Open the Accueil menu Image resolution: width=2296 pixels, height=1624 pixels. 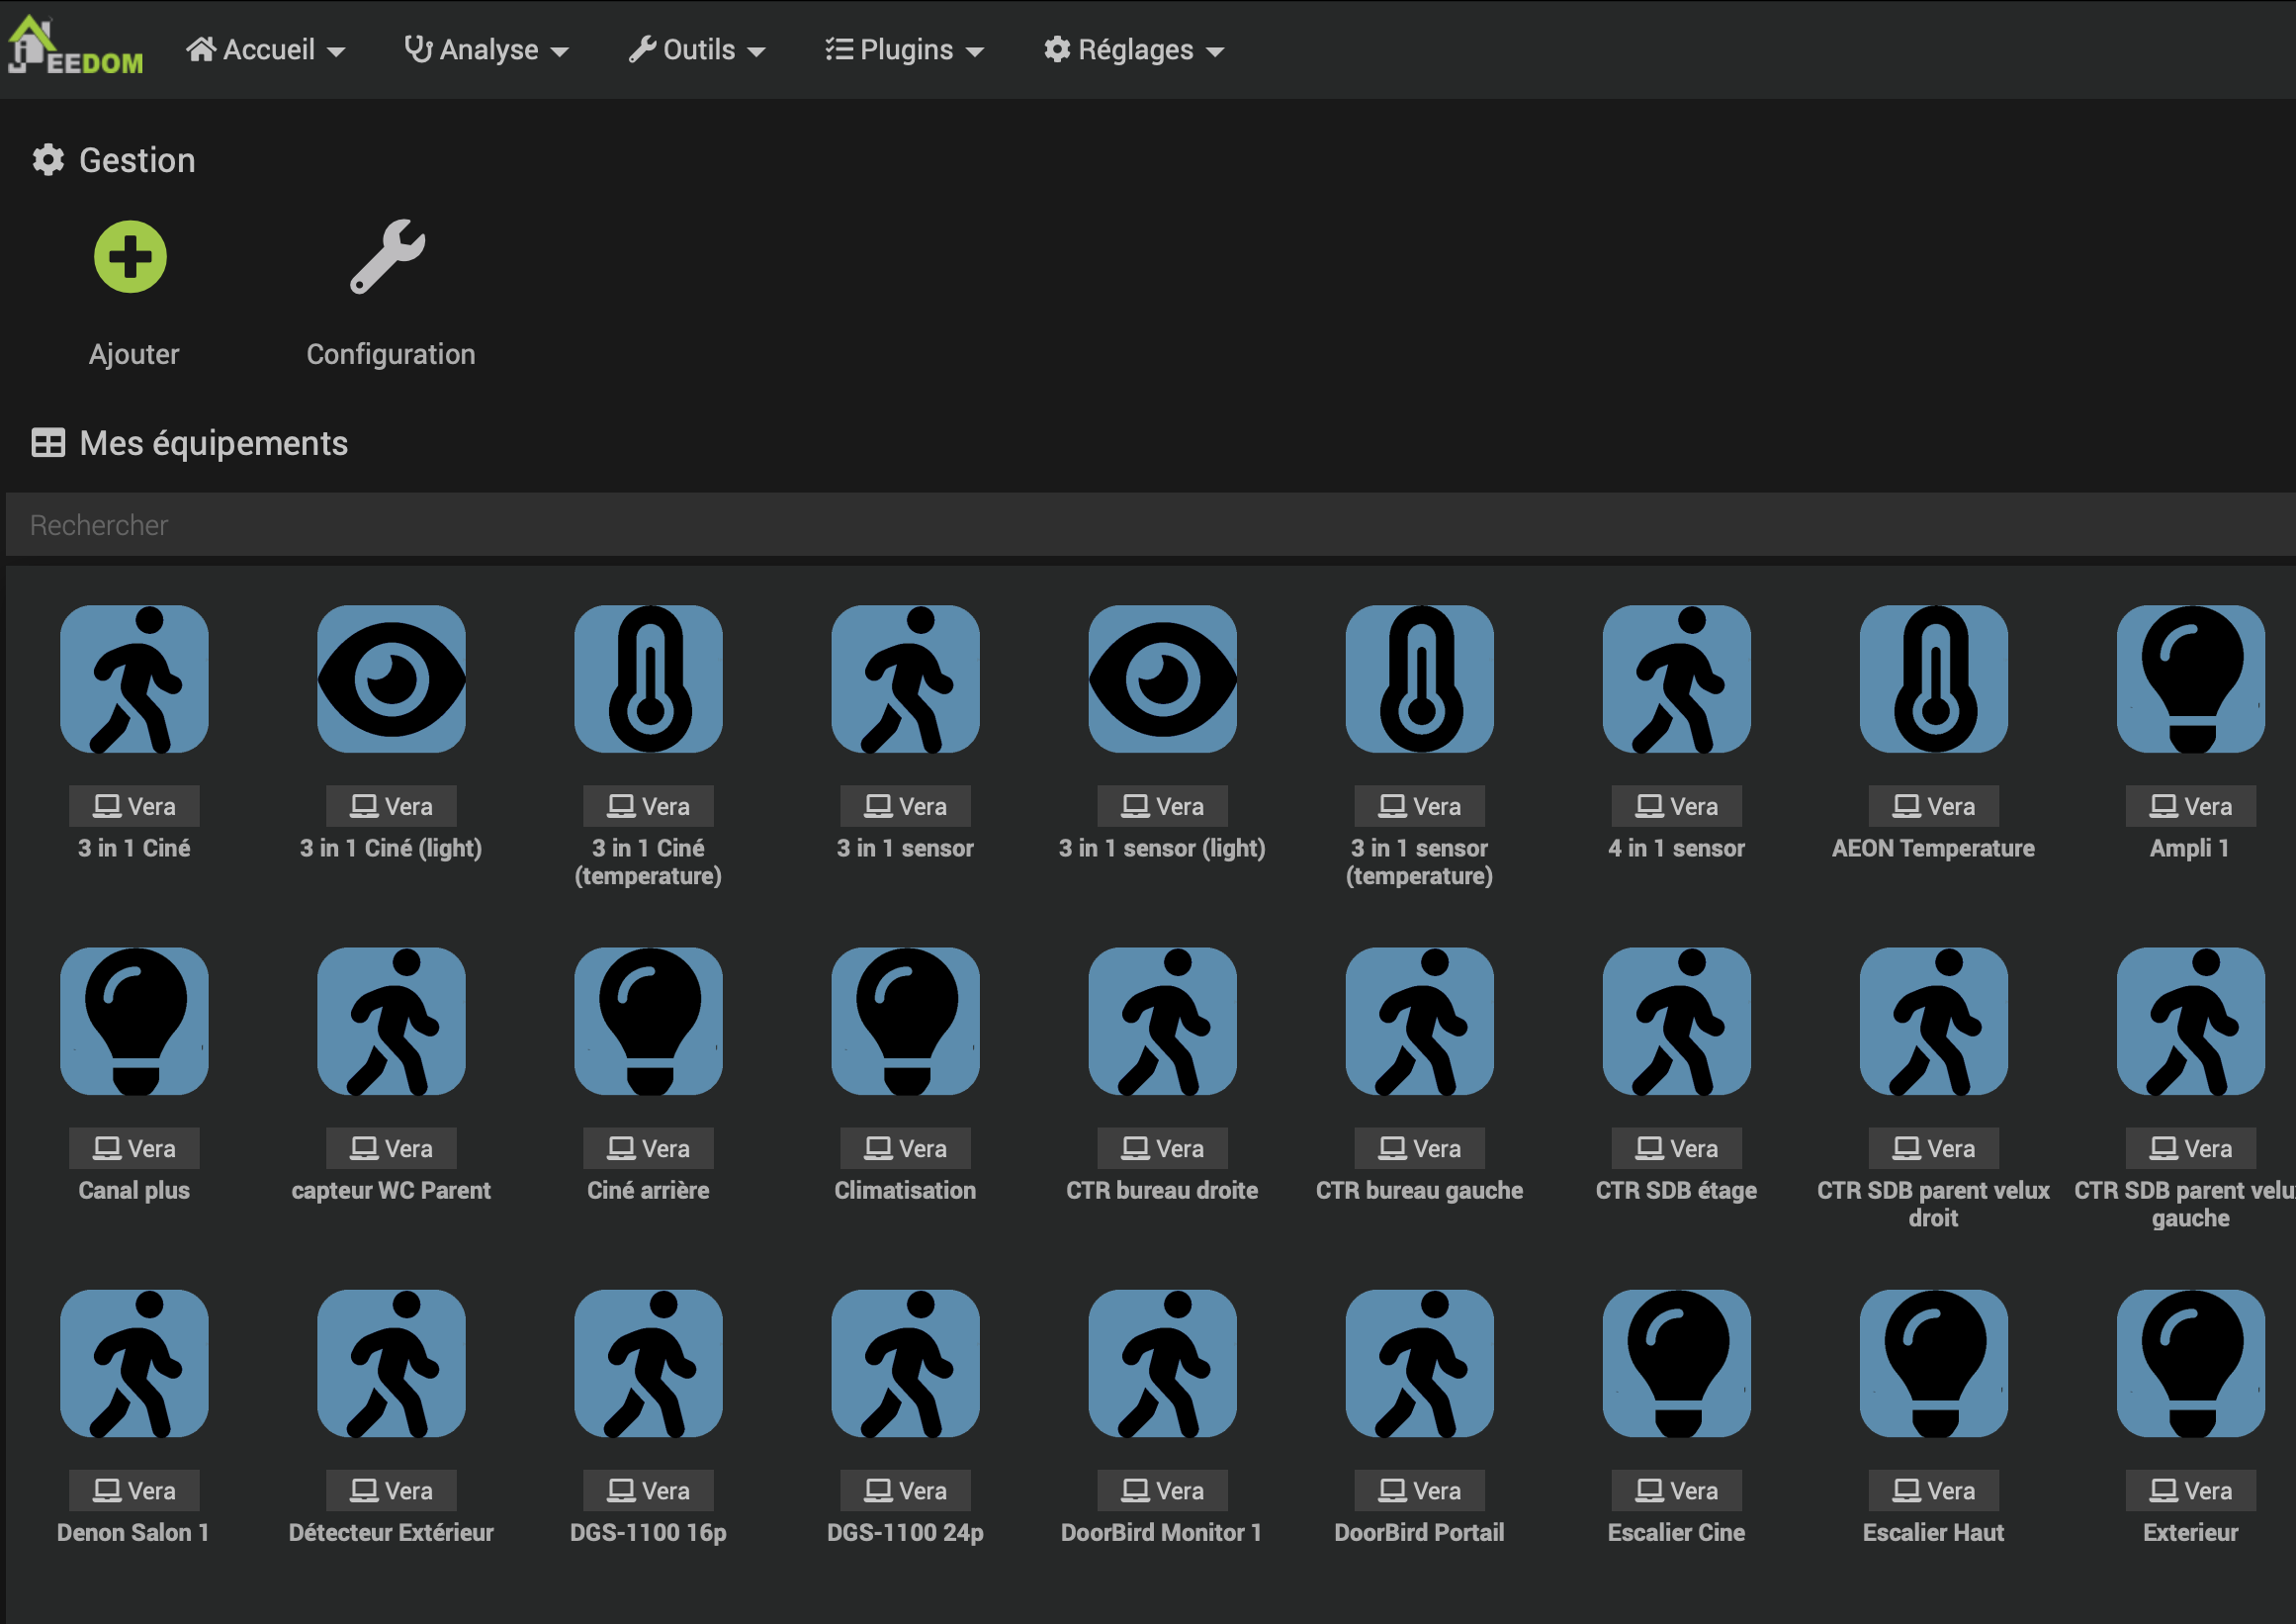coord(266,50)
